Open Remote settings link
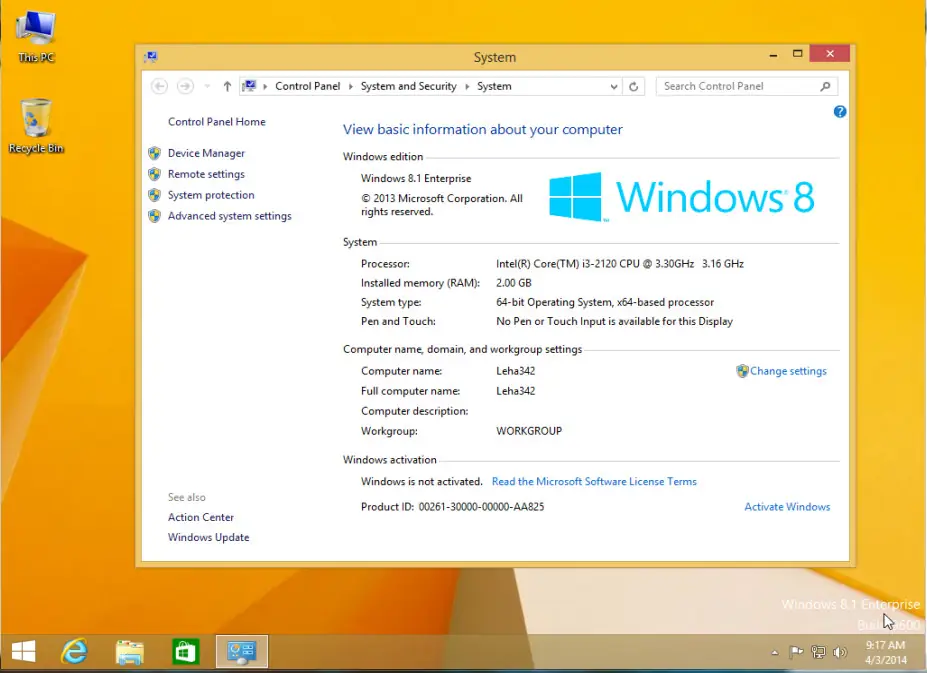The width and height of the screenshot is (927, 673). click(206, 174)
